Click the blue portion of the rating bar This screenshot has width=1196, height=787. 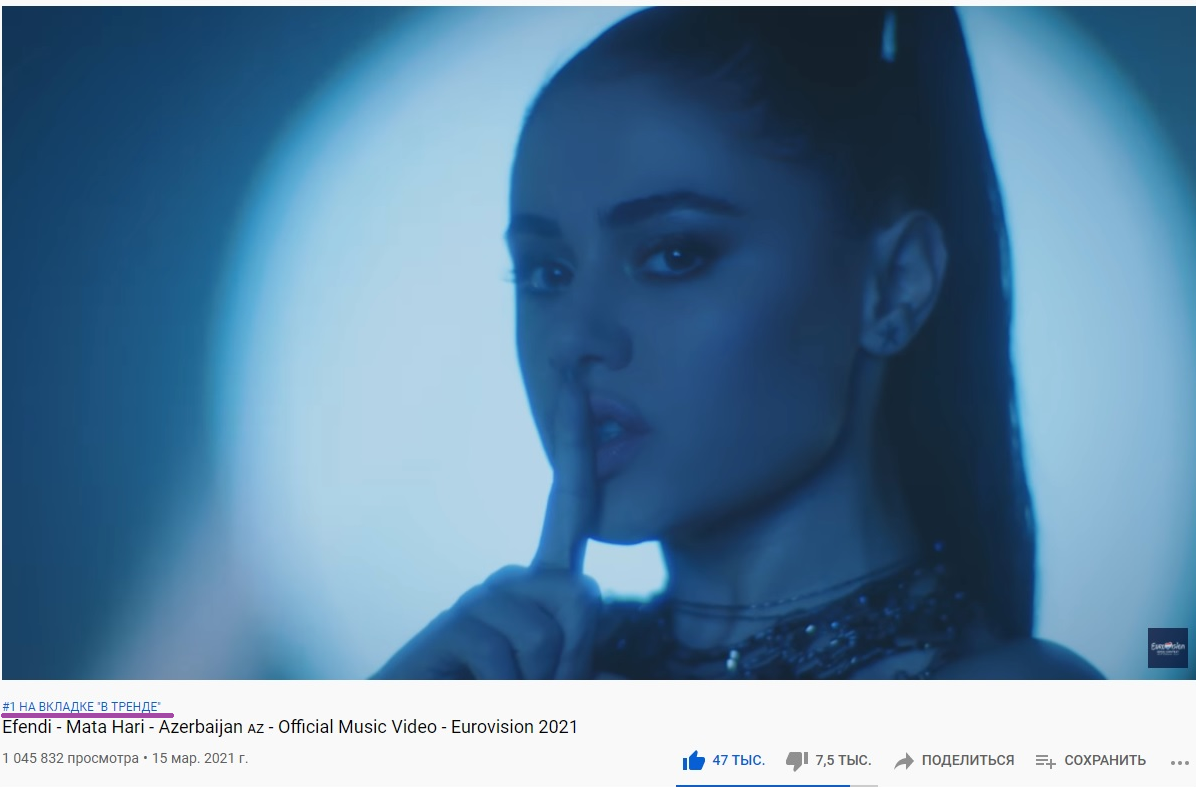pyautogui.click(x=763, y=785)
